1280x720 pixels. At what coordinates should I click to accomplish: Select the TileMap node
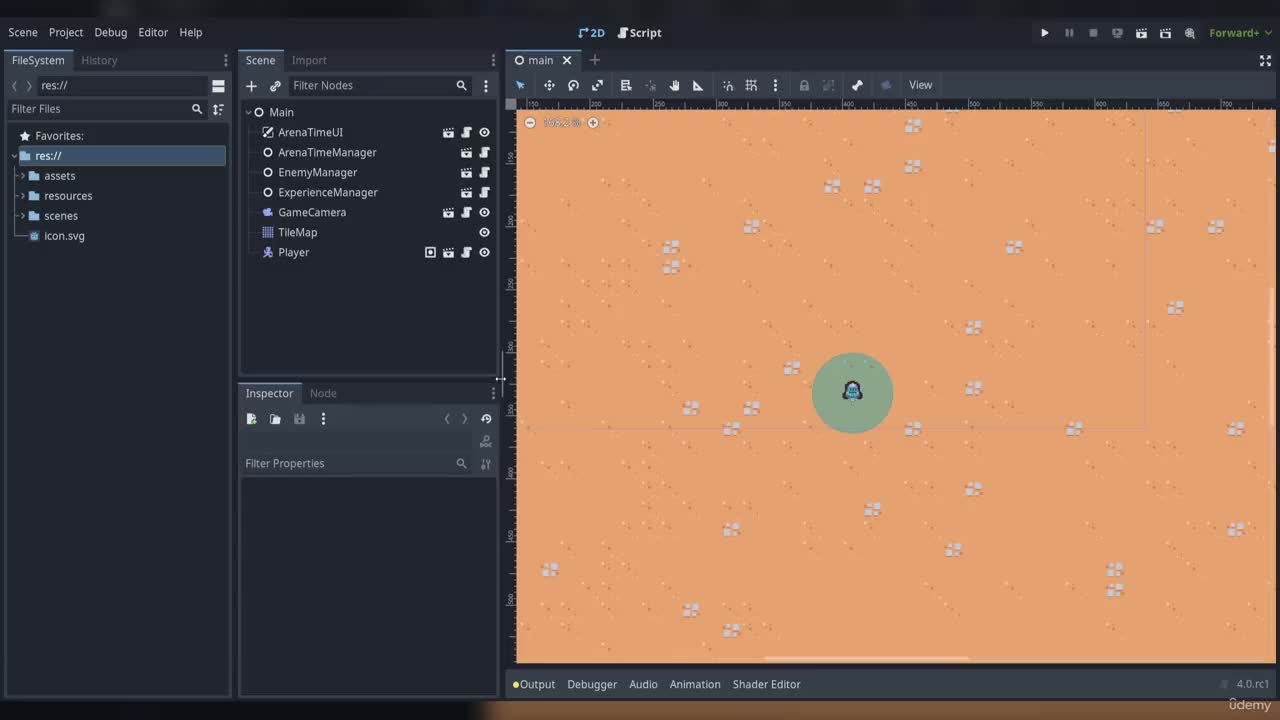pyautogui.click(x=297, y=232)
